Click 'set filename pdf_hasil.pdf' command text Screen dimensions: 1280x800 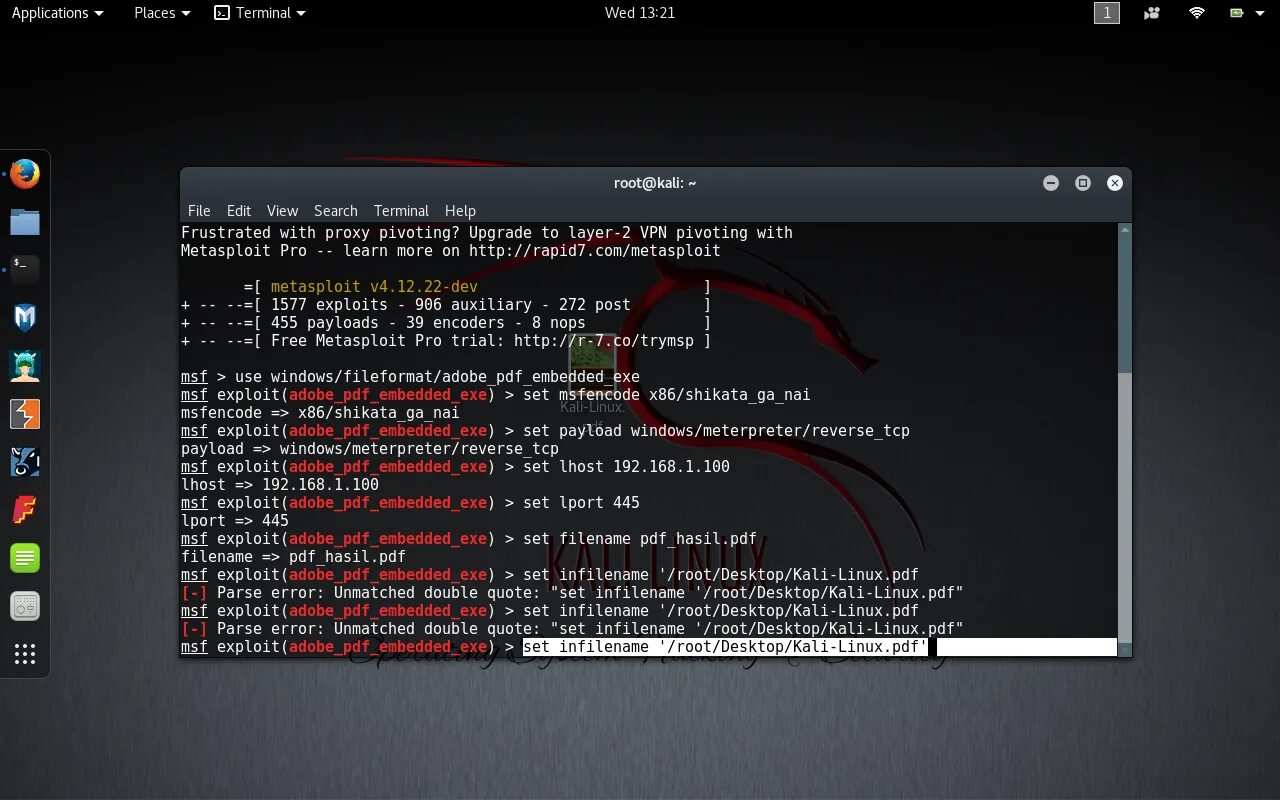click(640, 539)
